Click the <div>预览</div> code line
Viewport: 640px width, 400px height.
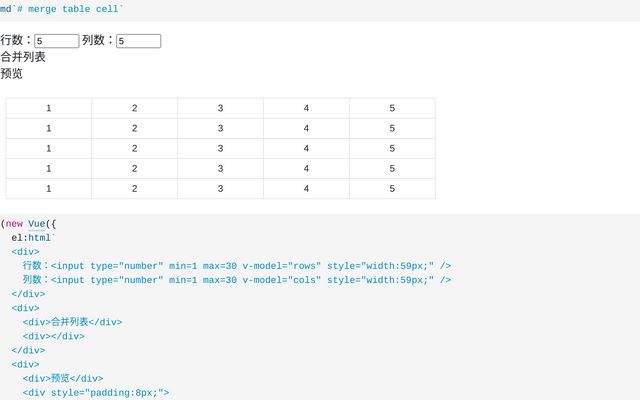(63, 378)
